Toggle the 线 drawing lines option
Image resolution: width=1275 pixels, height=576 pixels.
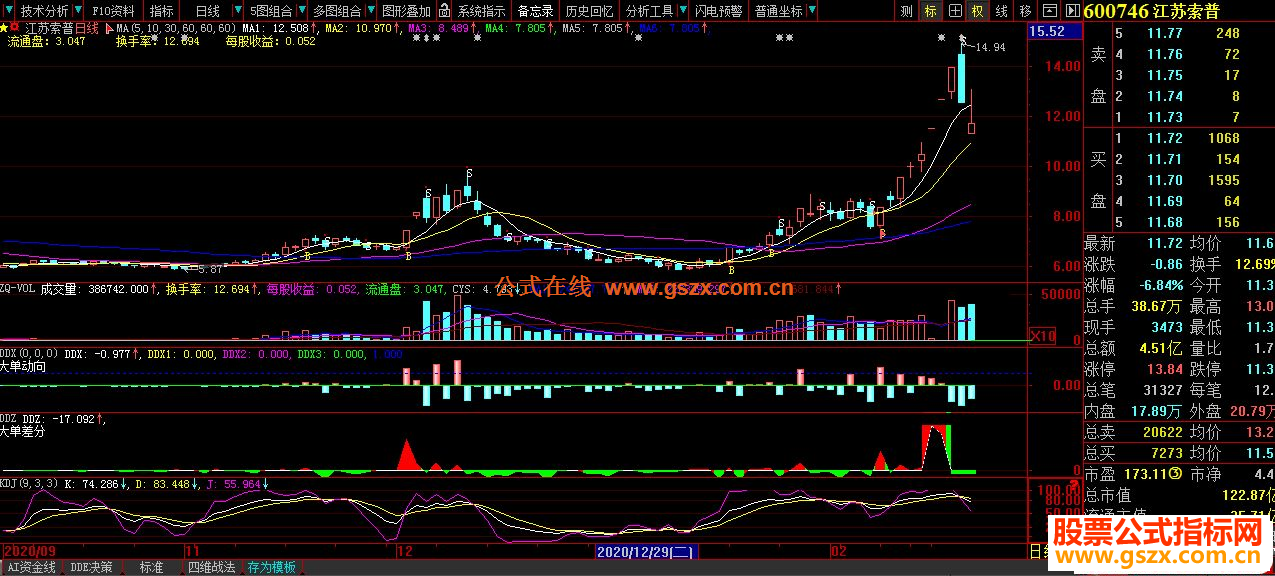coord(1001,11)
